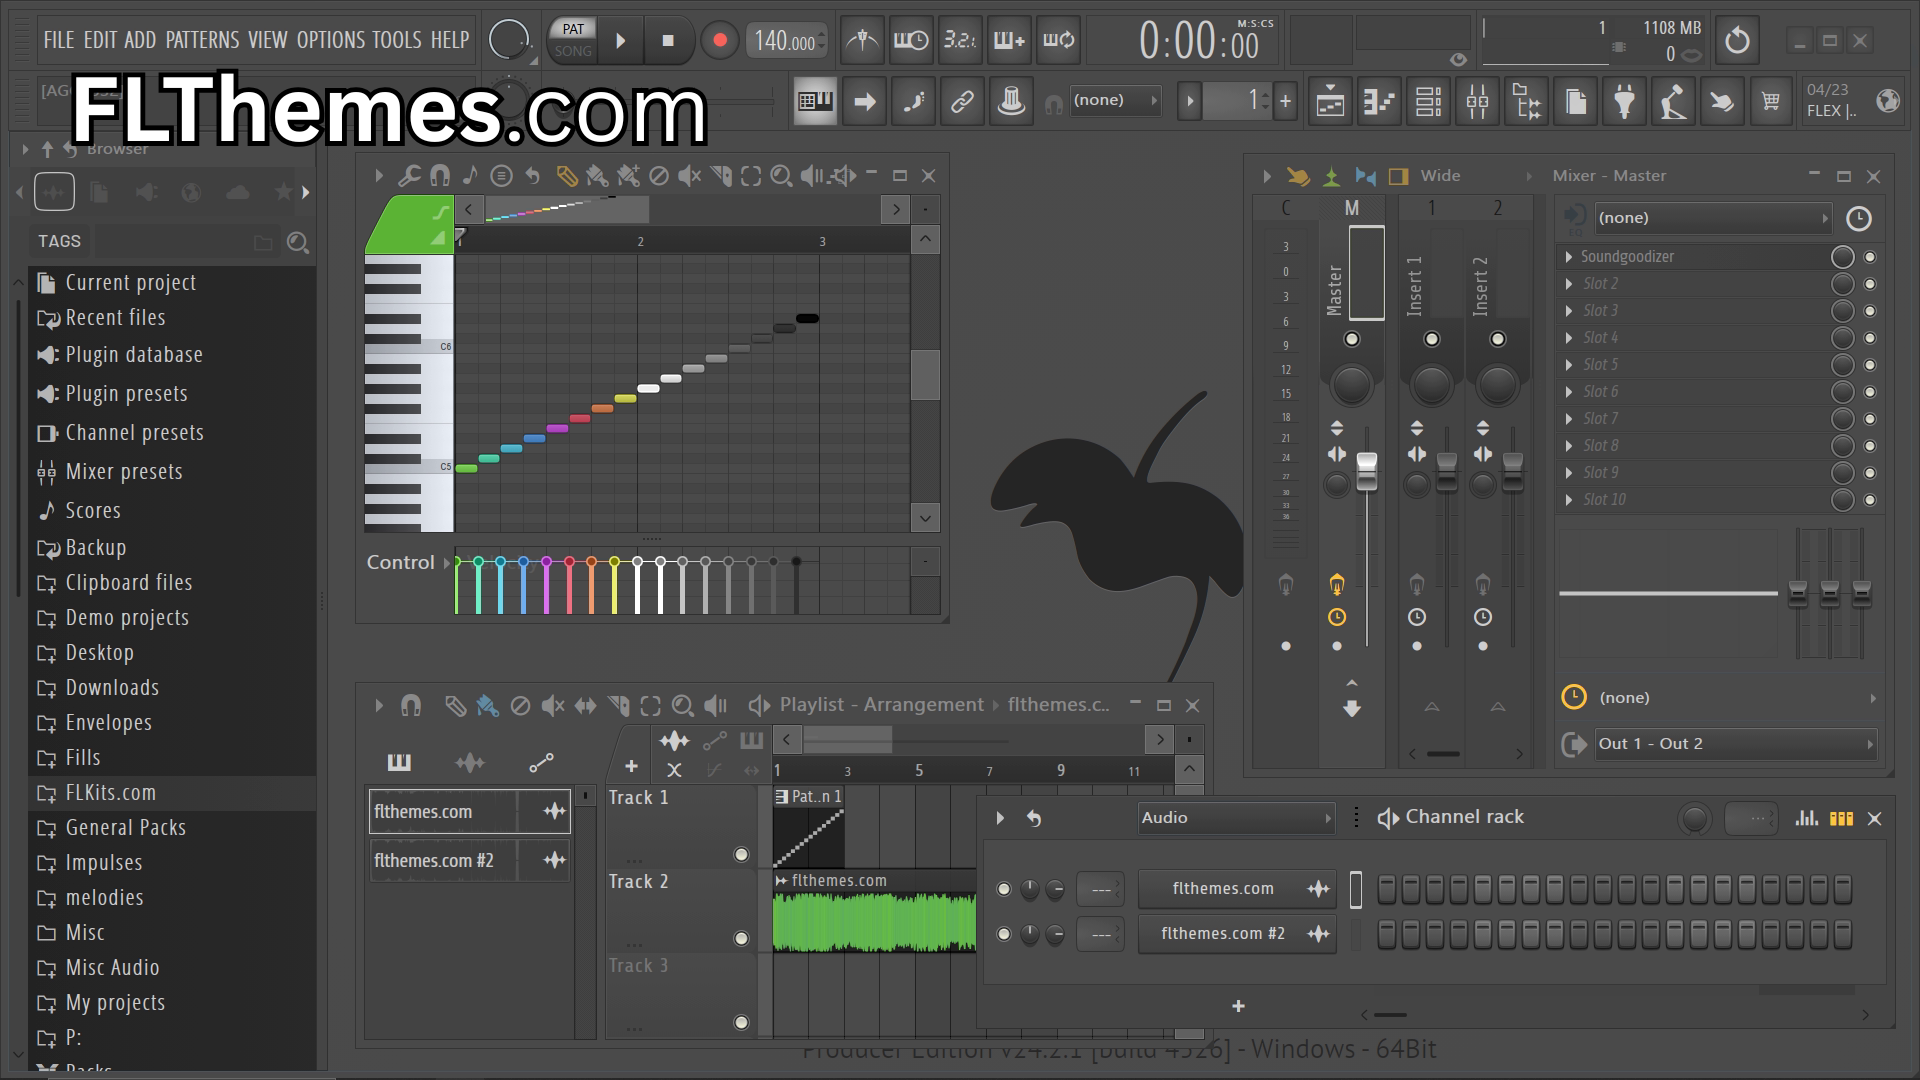The image size is (1920, 1080).
Task: Open the channel rack toolbar icon
Action: coord(1428,101)
